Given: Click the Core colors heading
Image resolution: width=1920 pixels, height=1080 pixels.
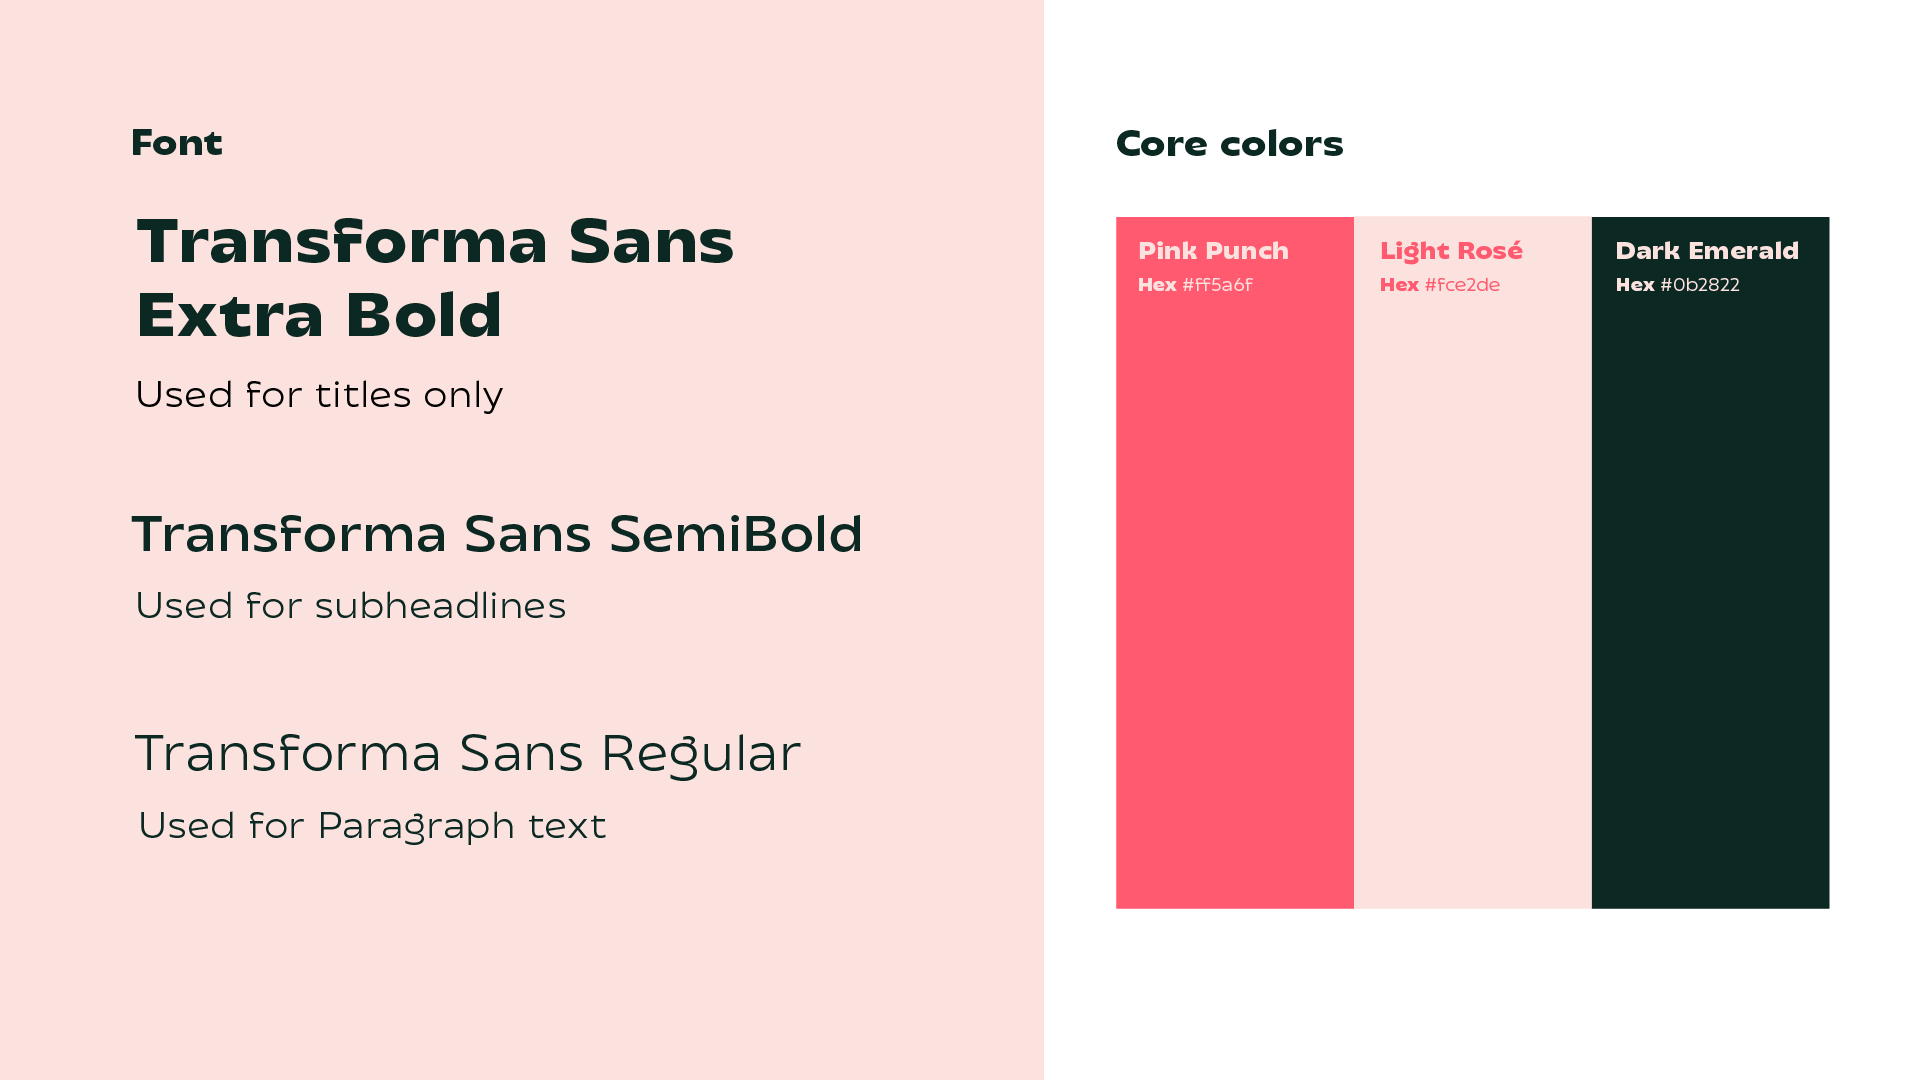Looking at the screenshot, I should click(1230, 144).
